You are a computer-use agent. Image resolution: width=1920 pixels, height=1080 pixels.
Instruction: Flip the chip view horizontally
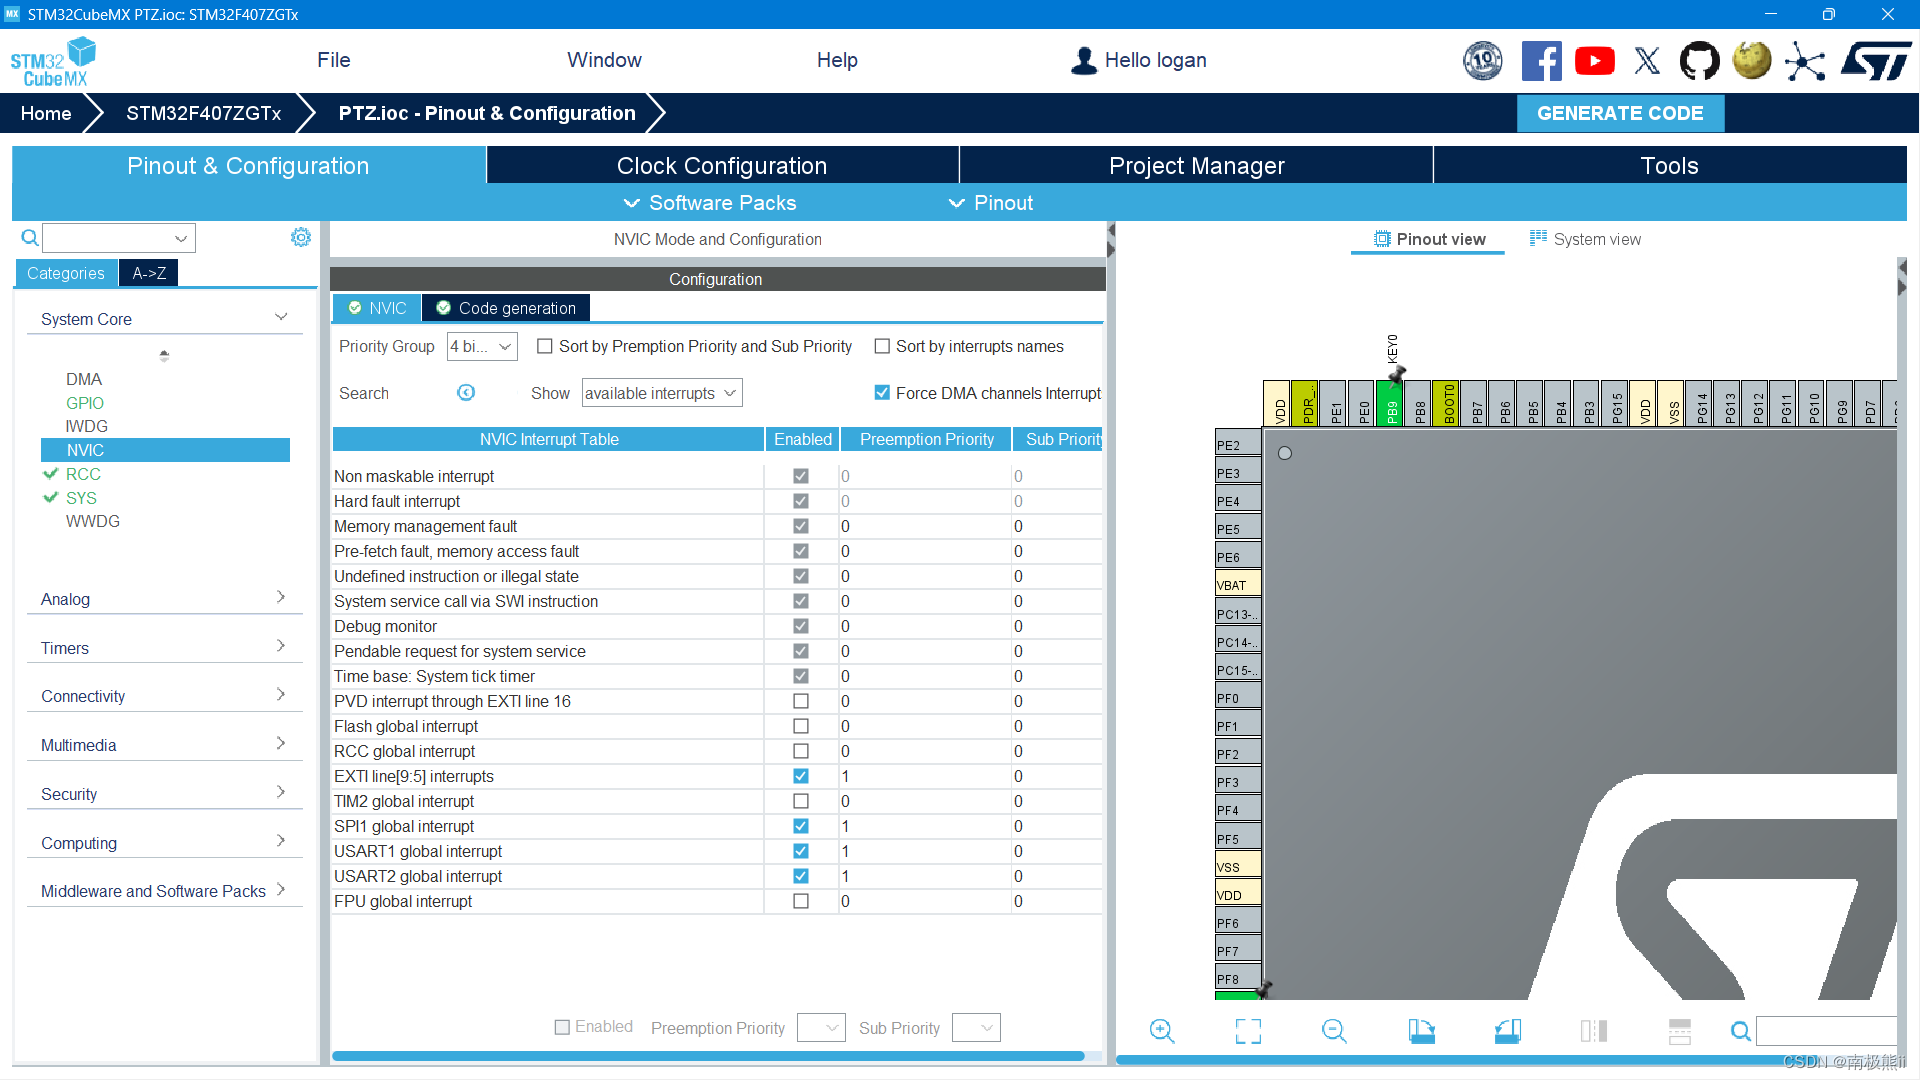pos(1594,1031)
